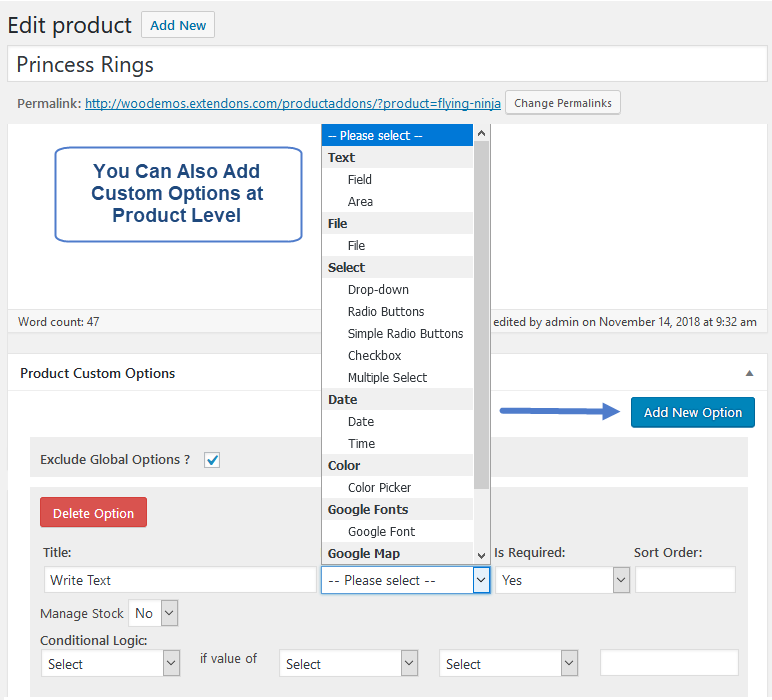Image resolution: width=772 pixels, height=700 pixels.
Task: Open the product permalink URL
Action: coord(292,103)
